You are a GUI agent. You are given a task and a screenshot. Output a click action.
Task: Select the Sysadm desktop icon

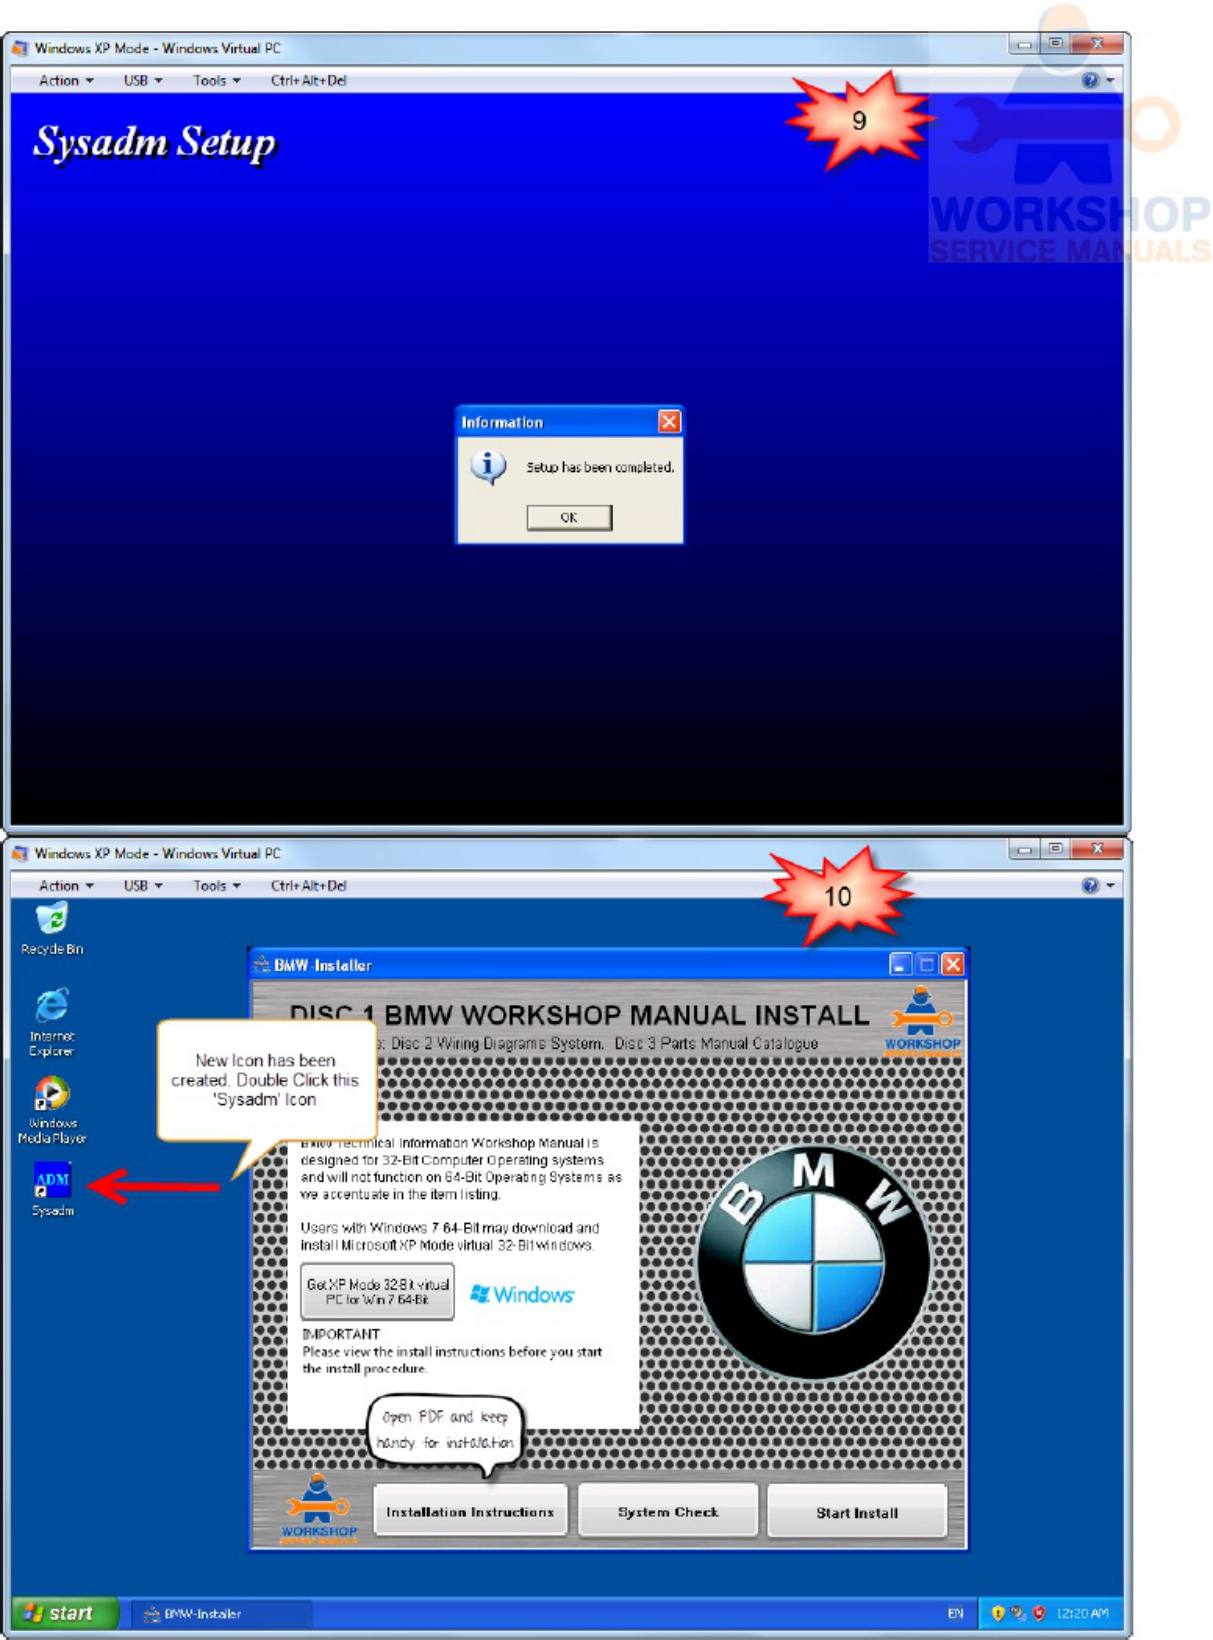(52, 1189)
